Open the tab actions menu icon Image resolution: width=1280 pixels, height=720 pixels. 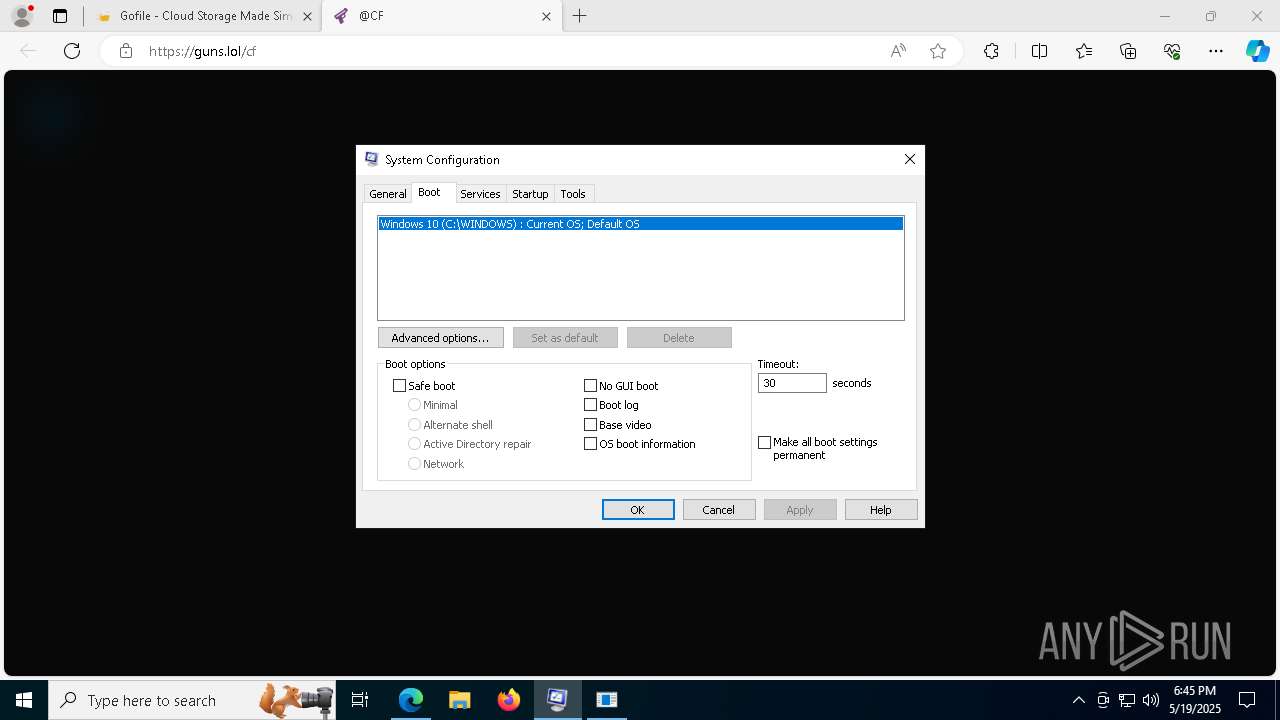click(x=60, y=16)
